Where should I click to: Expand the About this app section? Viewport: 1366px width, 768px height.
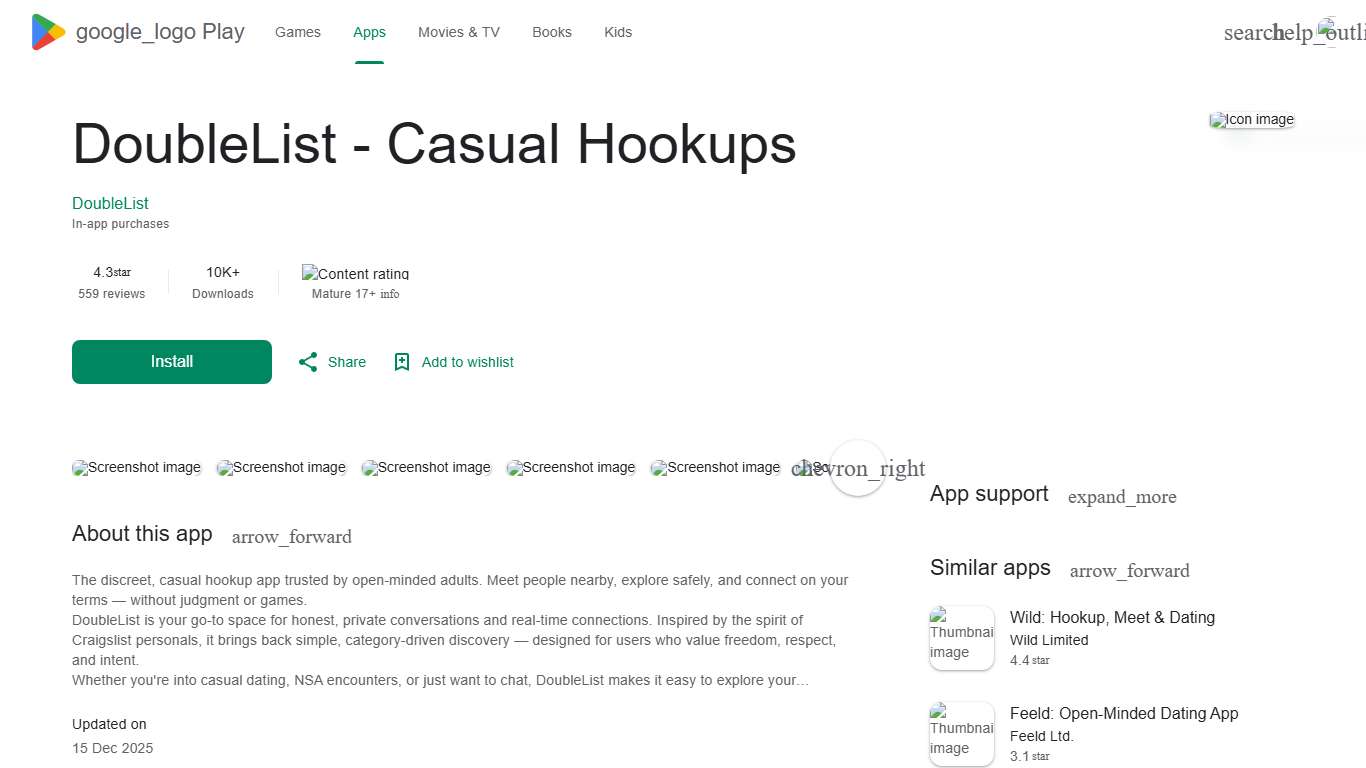(291, 537)
